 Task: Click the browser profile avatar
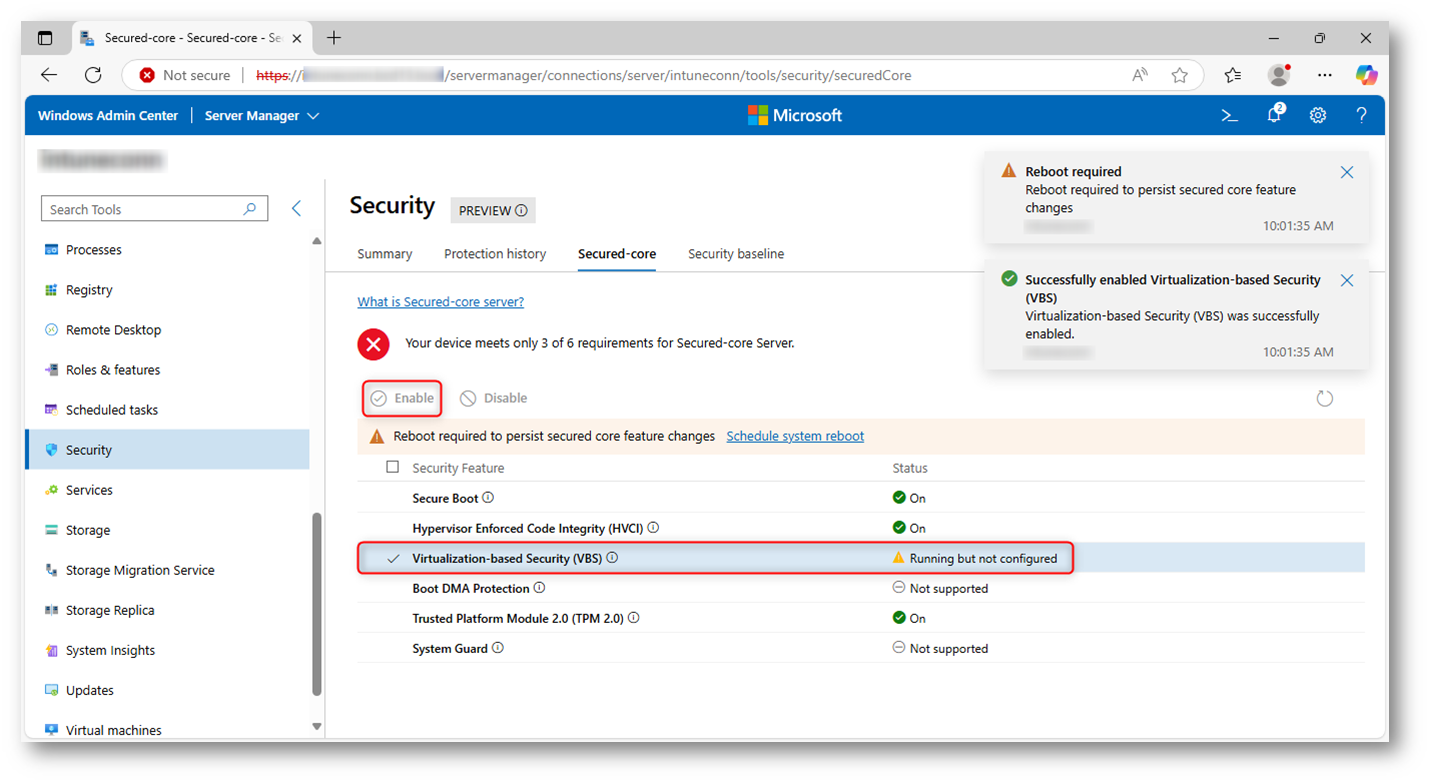[1279, 75]
